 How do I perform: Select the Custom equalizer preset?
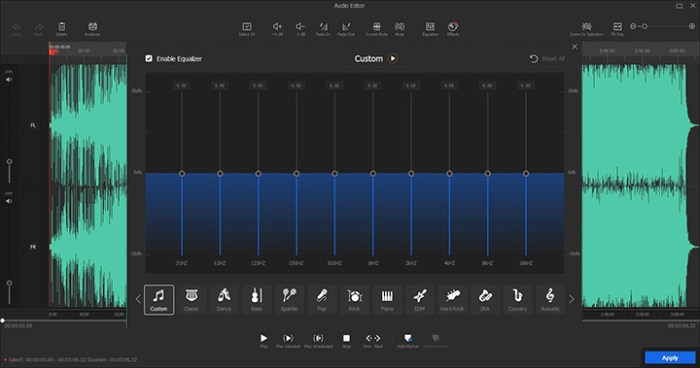[x=159, y=300]
